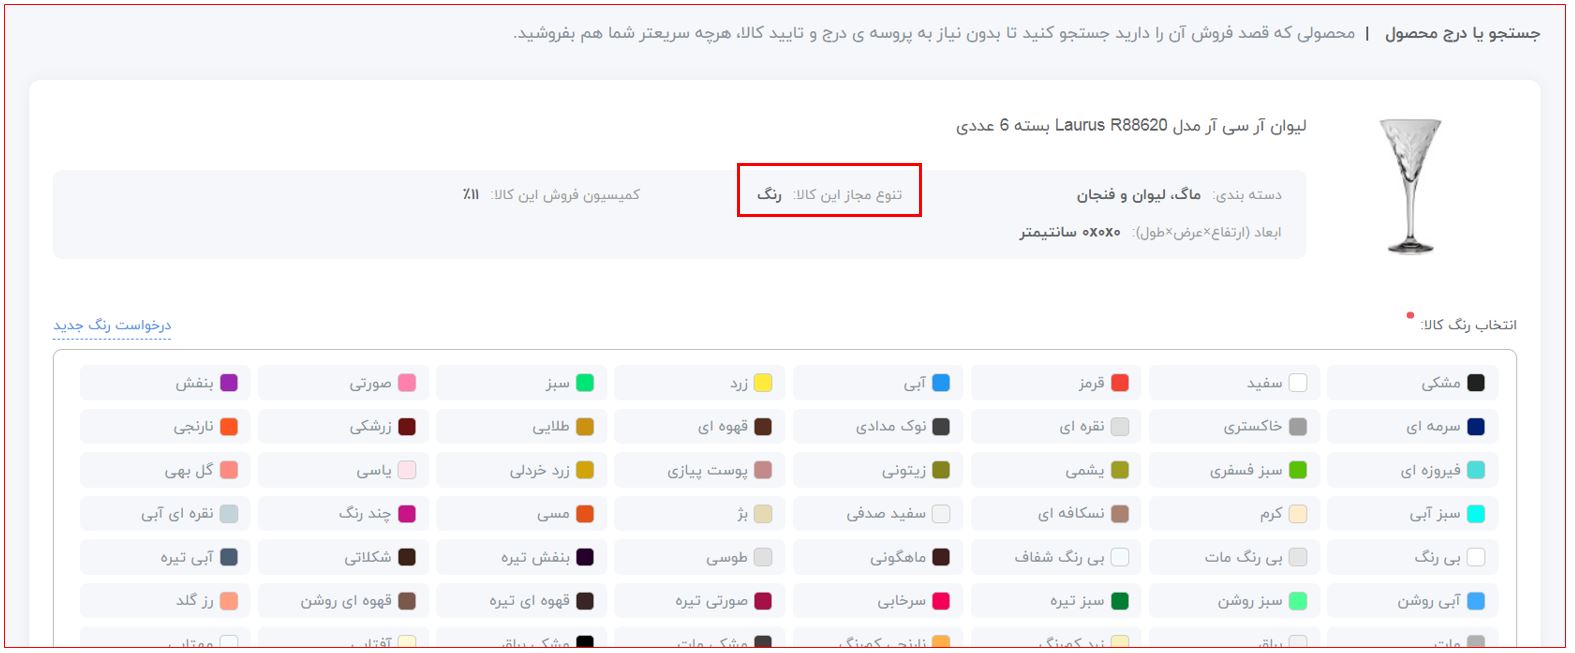Select the 'مشکی' black color option

[1412, 383]
